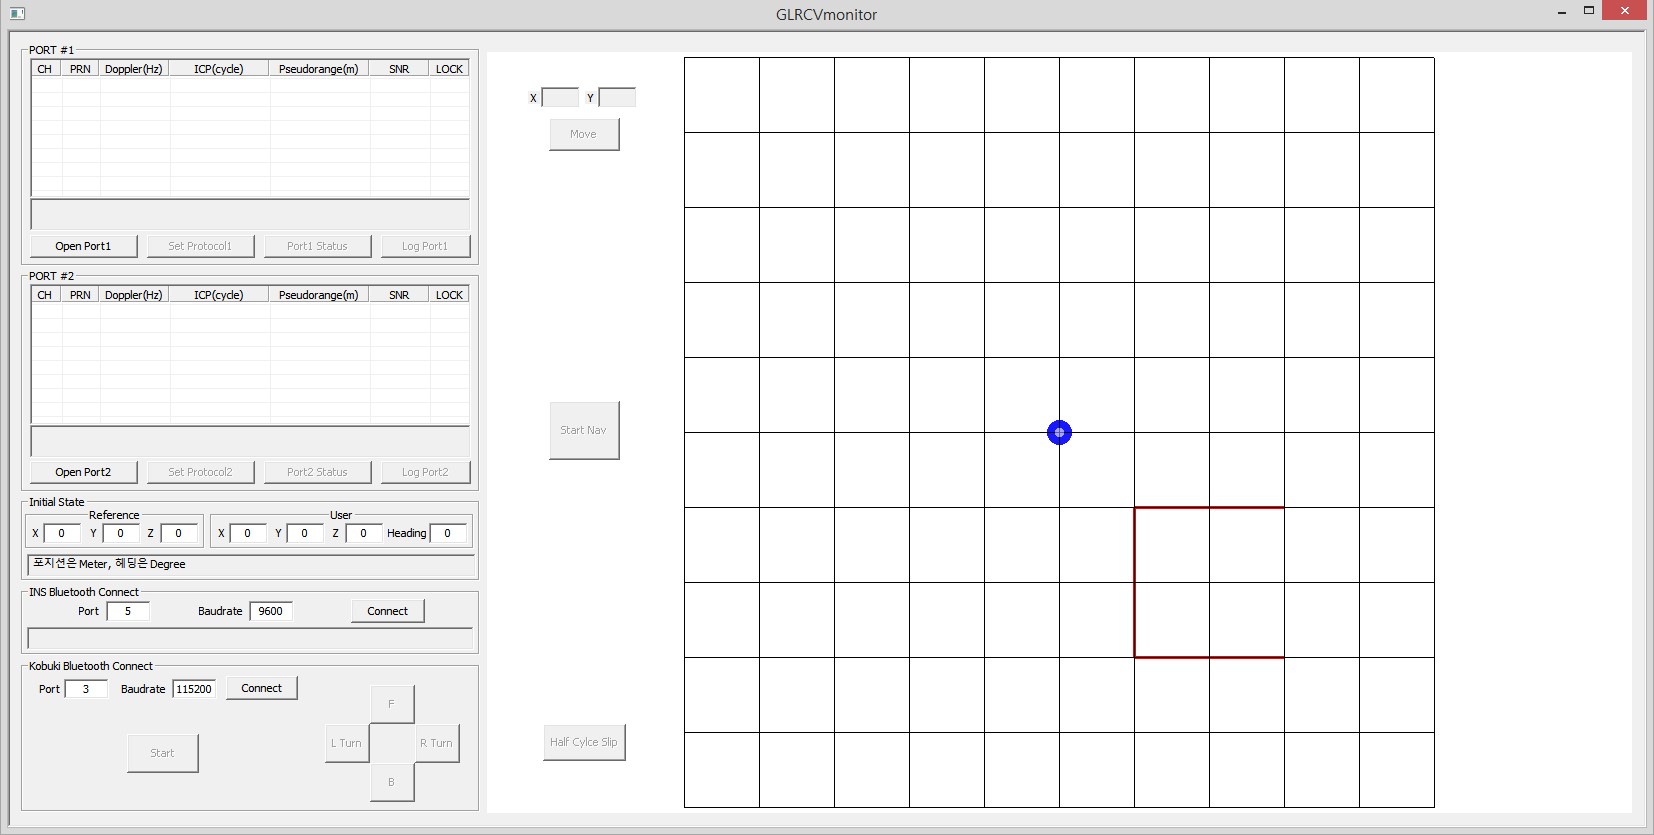
Task: Click the PORT #2 SNR column header
Action: tap(399, 295)
